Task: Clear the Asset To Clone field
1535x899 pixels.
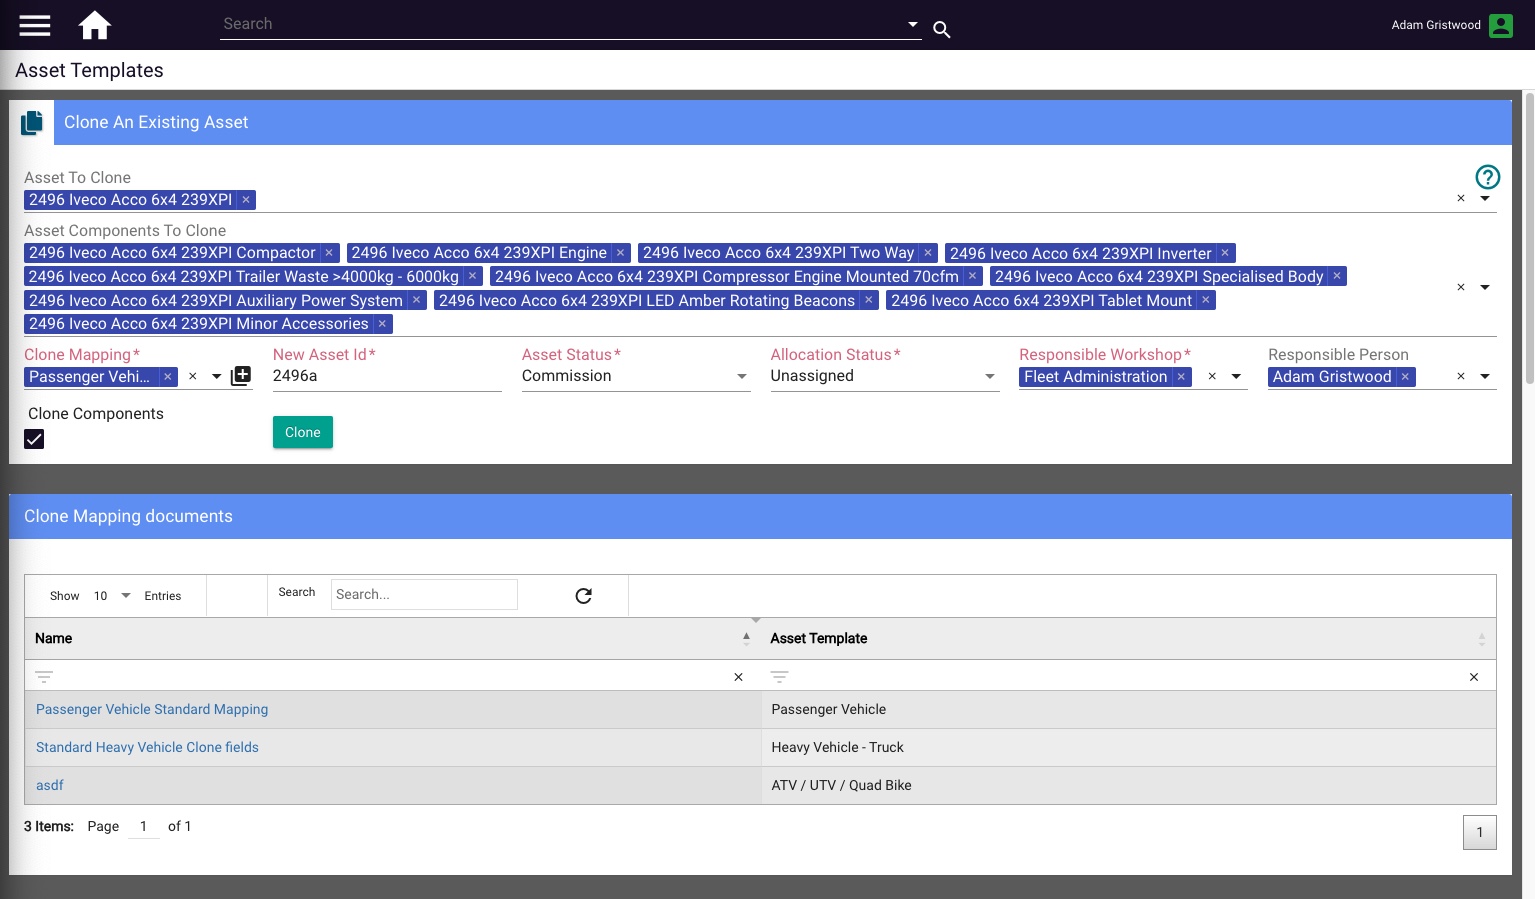Action: pos(1461,198)
